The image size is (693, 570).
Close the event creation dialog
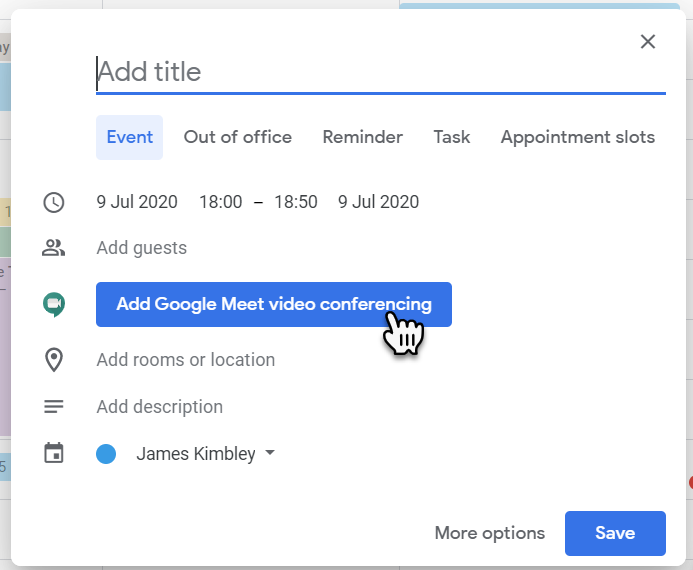(647, 42)
